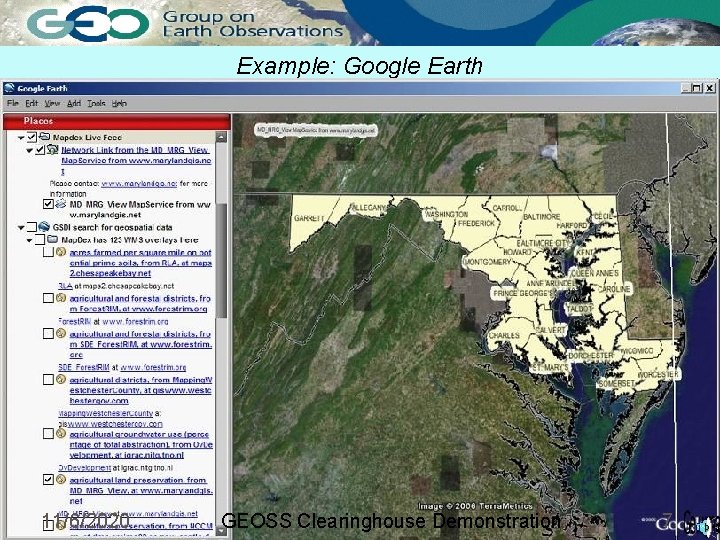Viewport: 720px width, 540px height.
Task: Open the Edit menu
Action: tap(32, 103)
